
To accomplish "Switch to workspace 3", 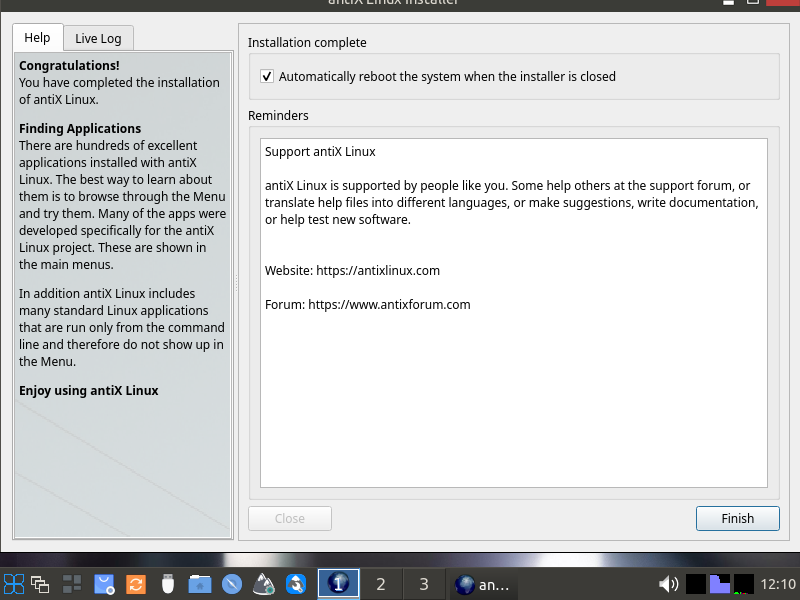I will click(423, 584).
